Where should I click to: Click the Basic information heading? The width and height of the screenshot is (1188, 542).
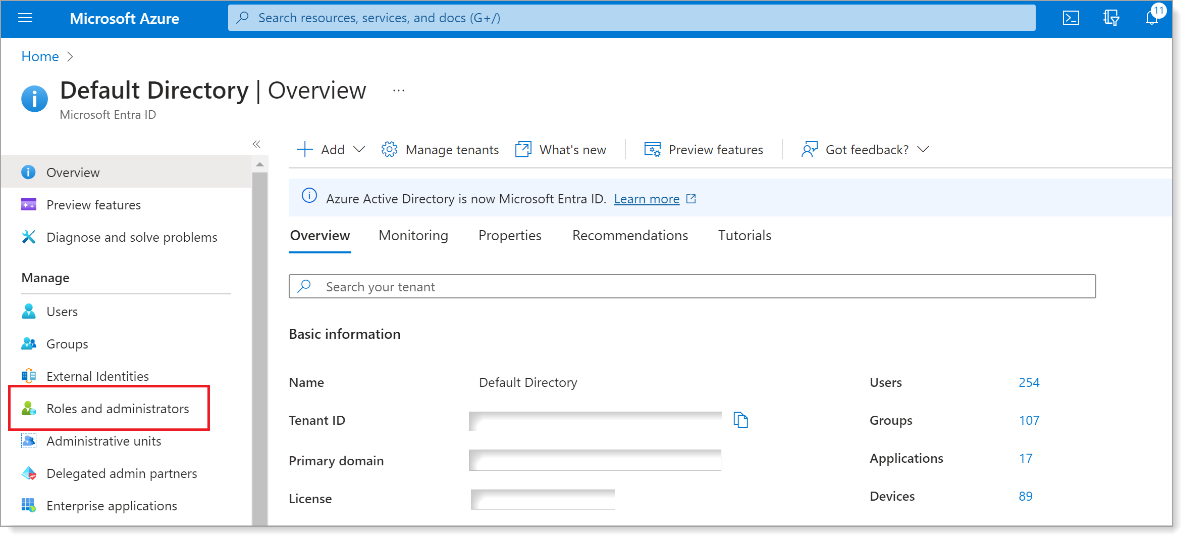coord(345,334)
